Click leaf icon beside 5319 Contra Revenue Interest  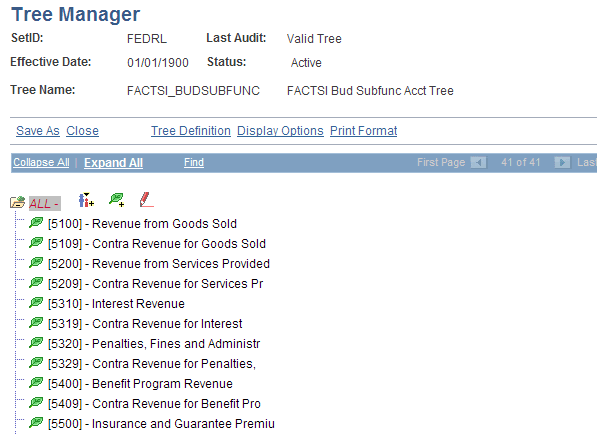tap(36, 322)
